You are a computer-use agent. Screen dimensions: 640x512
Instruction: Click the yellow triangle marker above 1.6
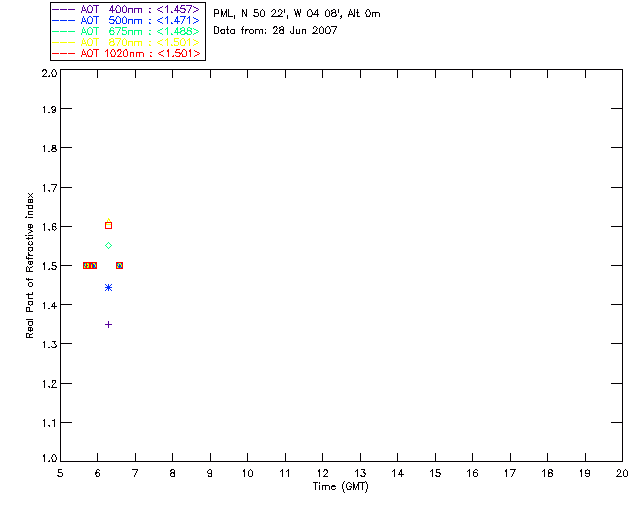click(109, 221)
